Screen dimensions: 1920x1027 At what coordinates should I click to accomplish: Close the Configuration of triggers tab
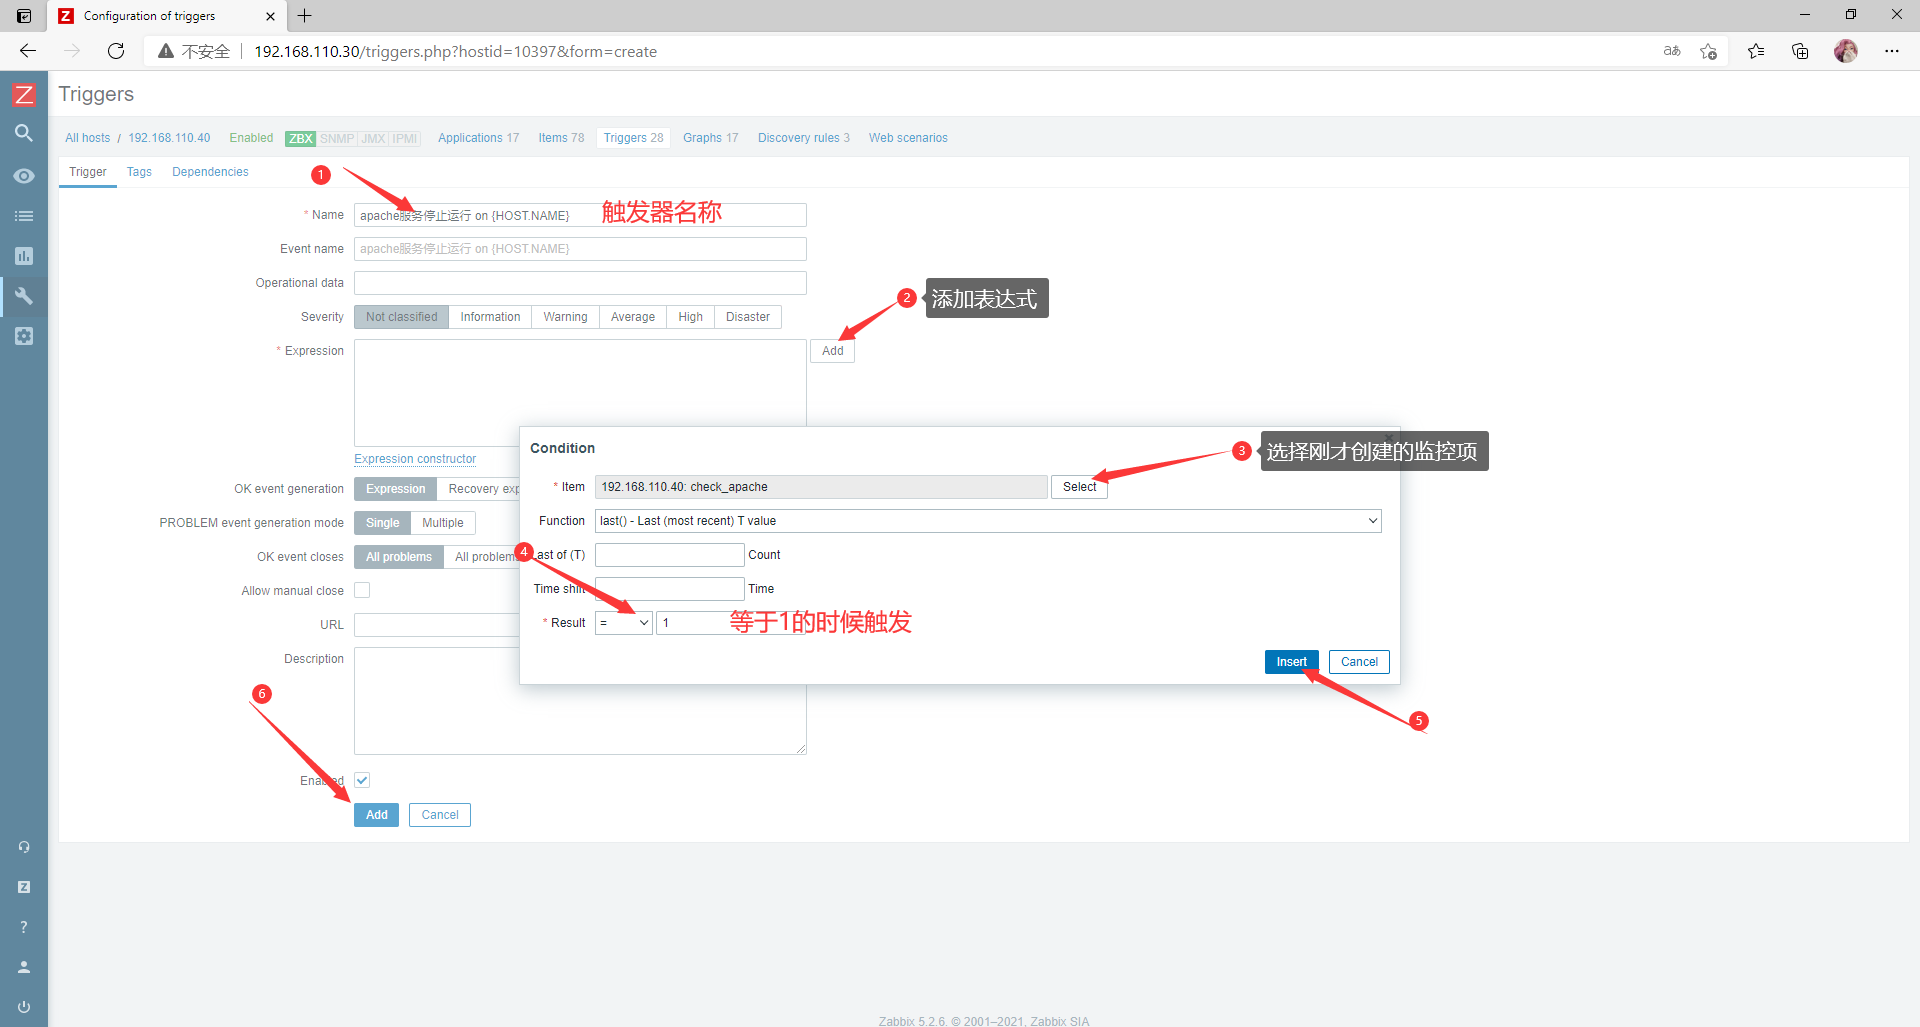pos(270,16)
